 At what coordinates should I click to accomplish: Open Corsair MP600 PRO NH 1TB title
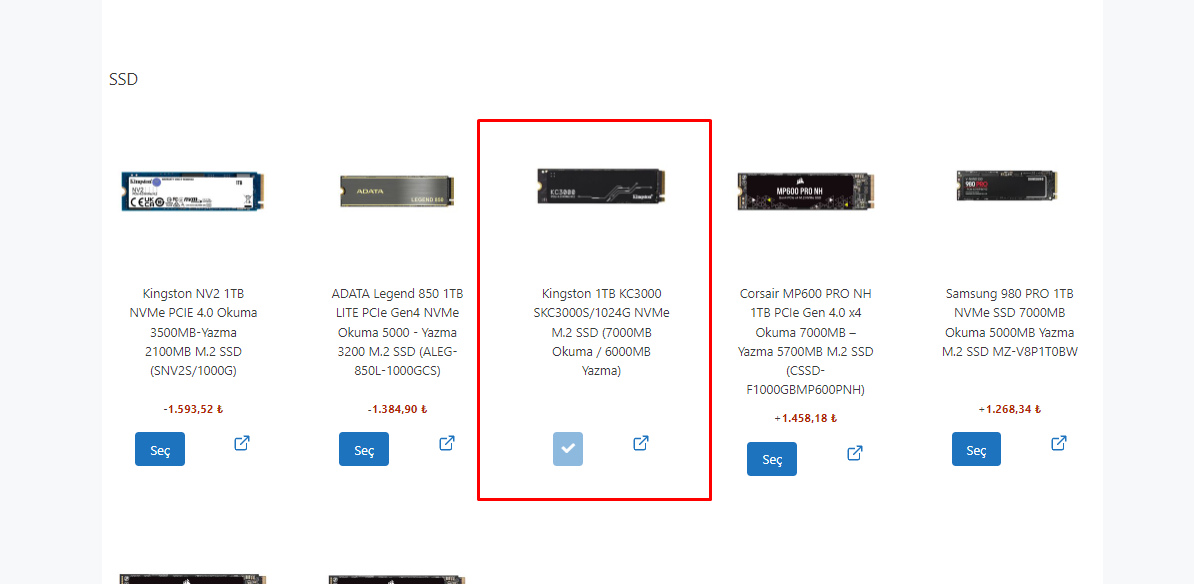(806, 342)
